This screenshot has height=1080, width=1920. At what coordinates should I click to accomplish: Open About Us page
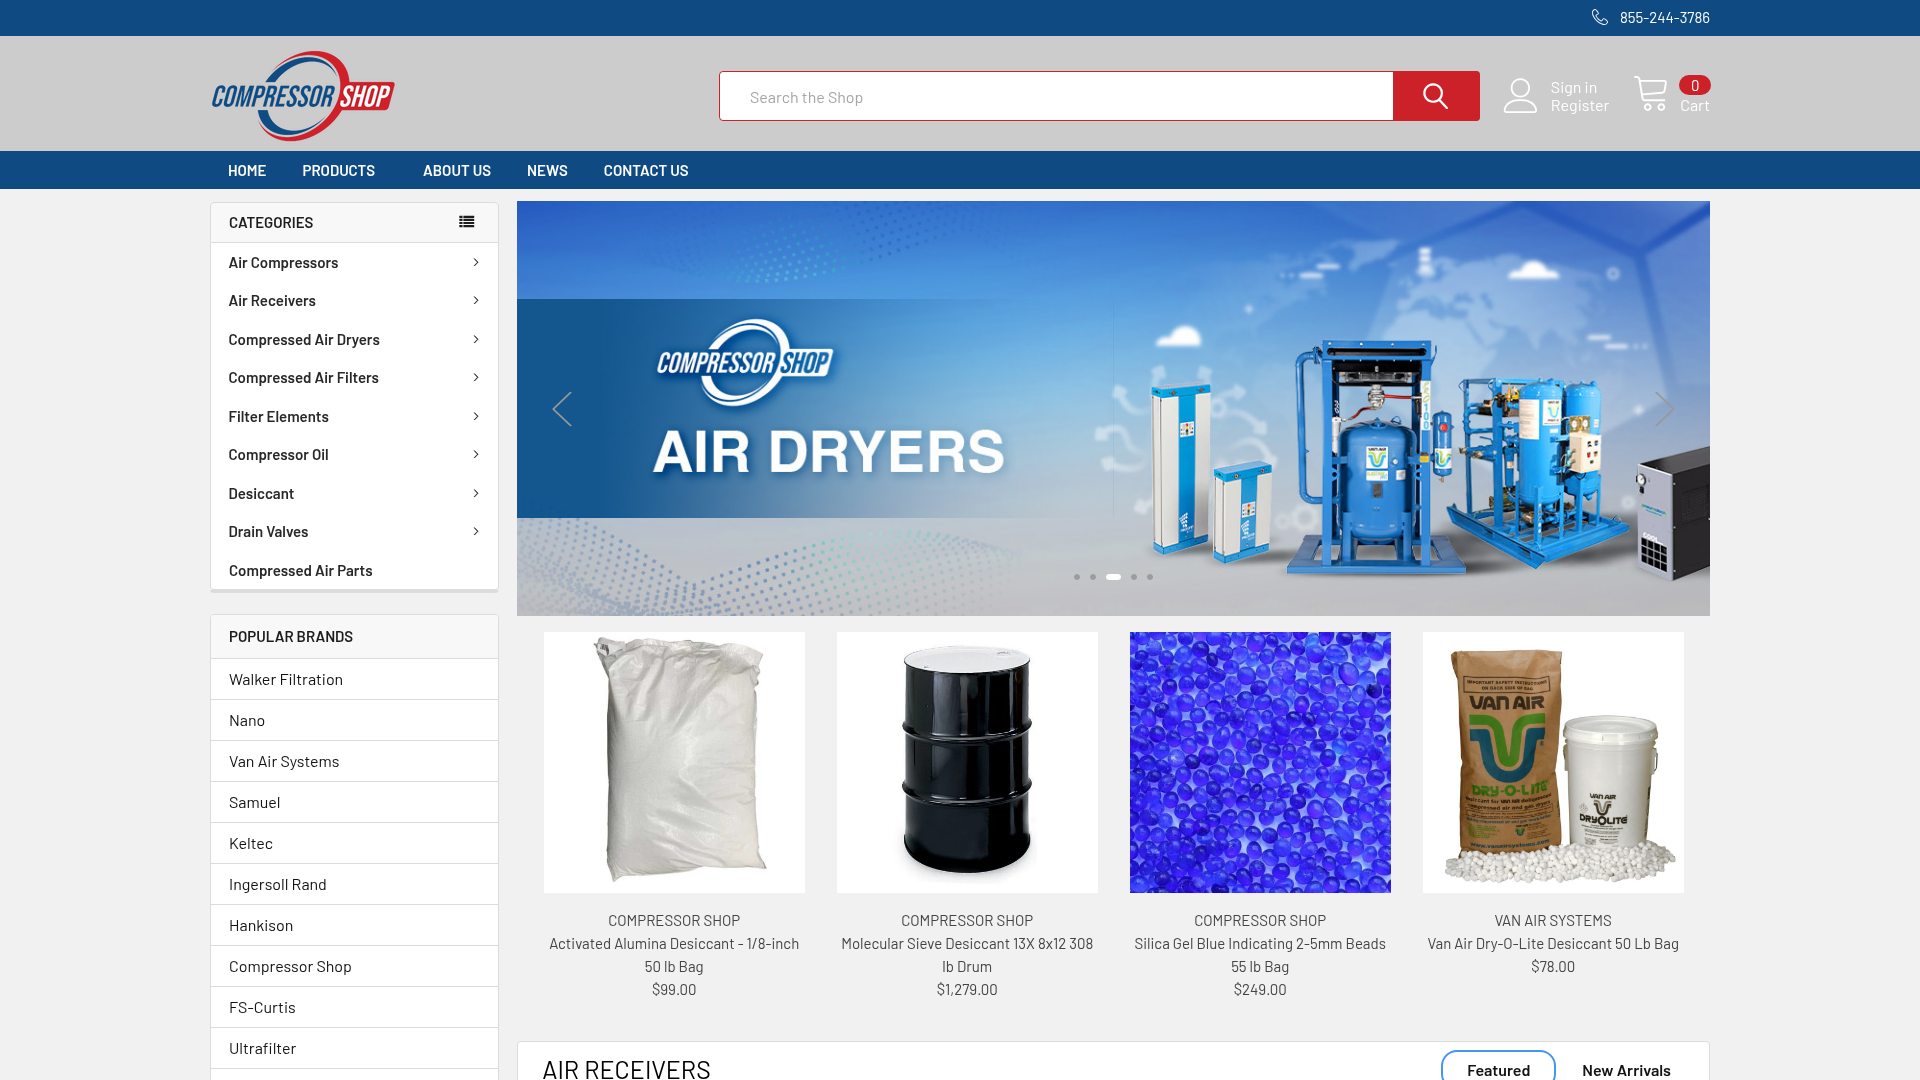point(457,170)
